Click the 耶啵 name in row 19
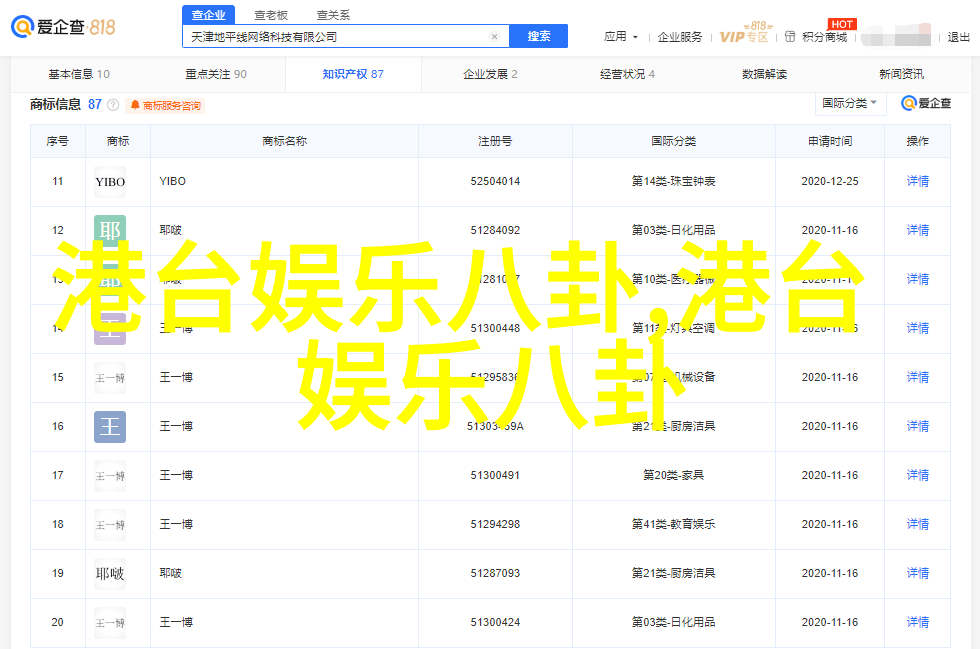The image size is (980, 649). 171,573
